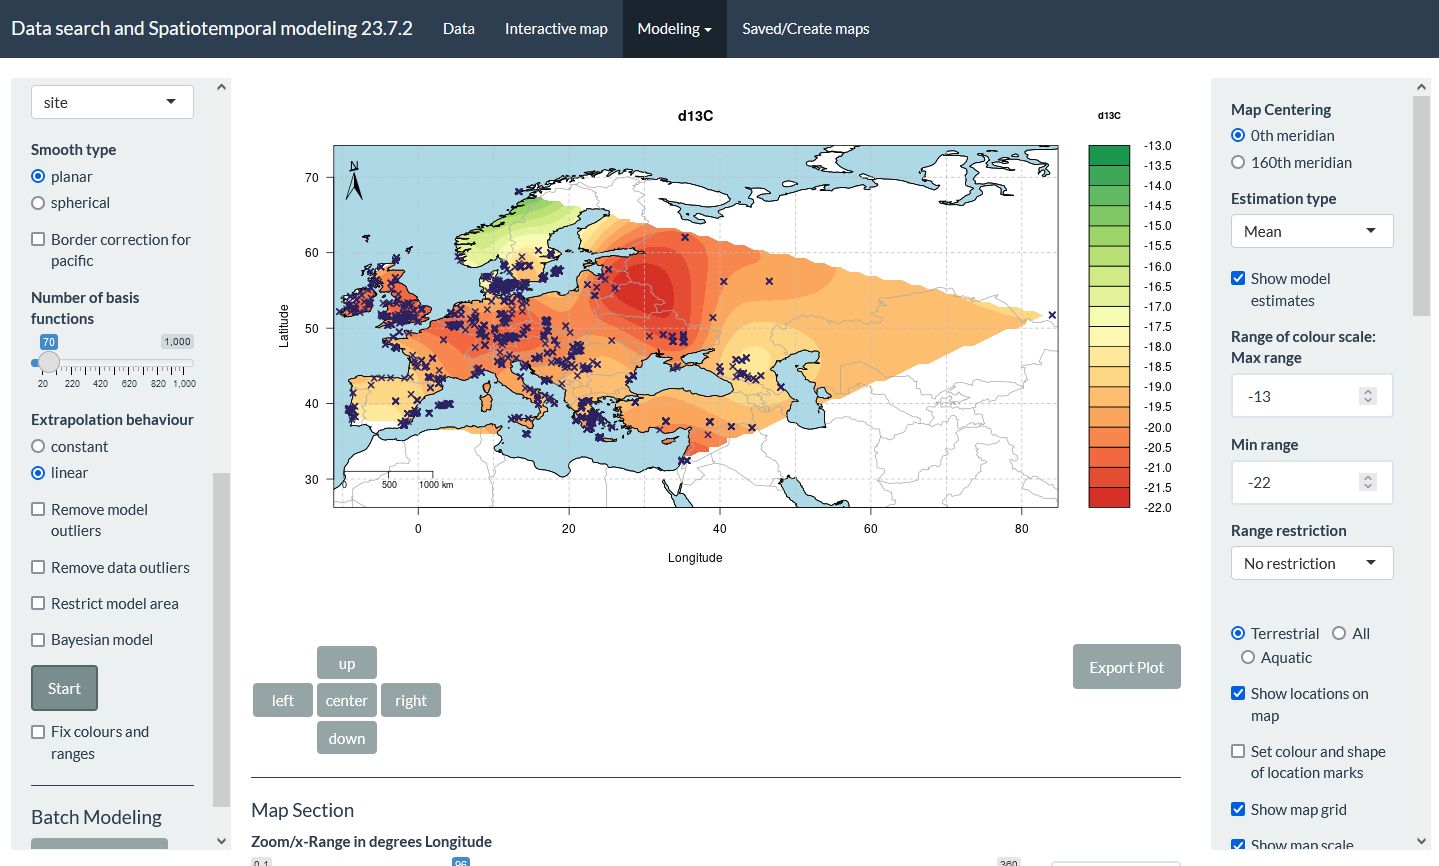Choose linear extrapolation behaviour

tap(38, 473)
